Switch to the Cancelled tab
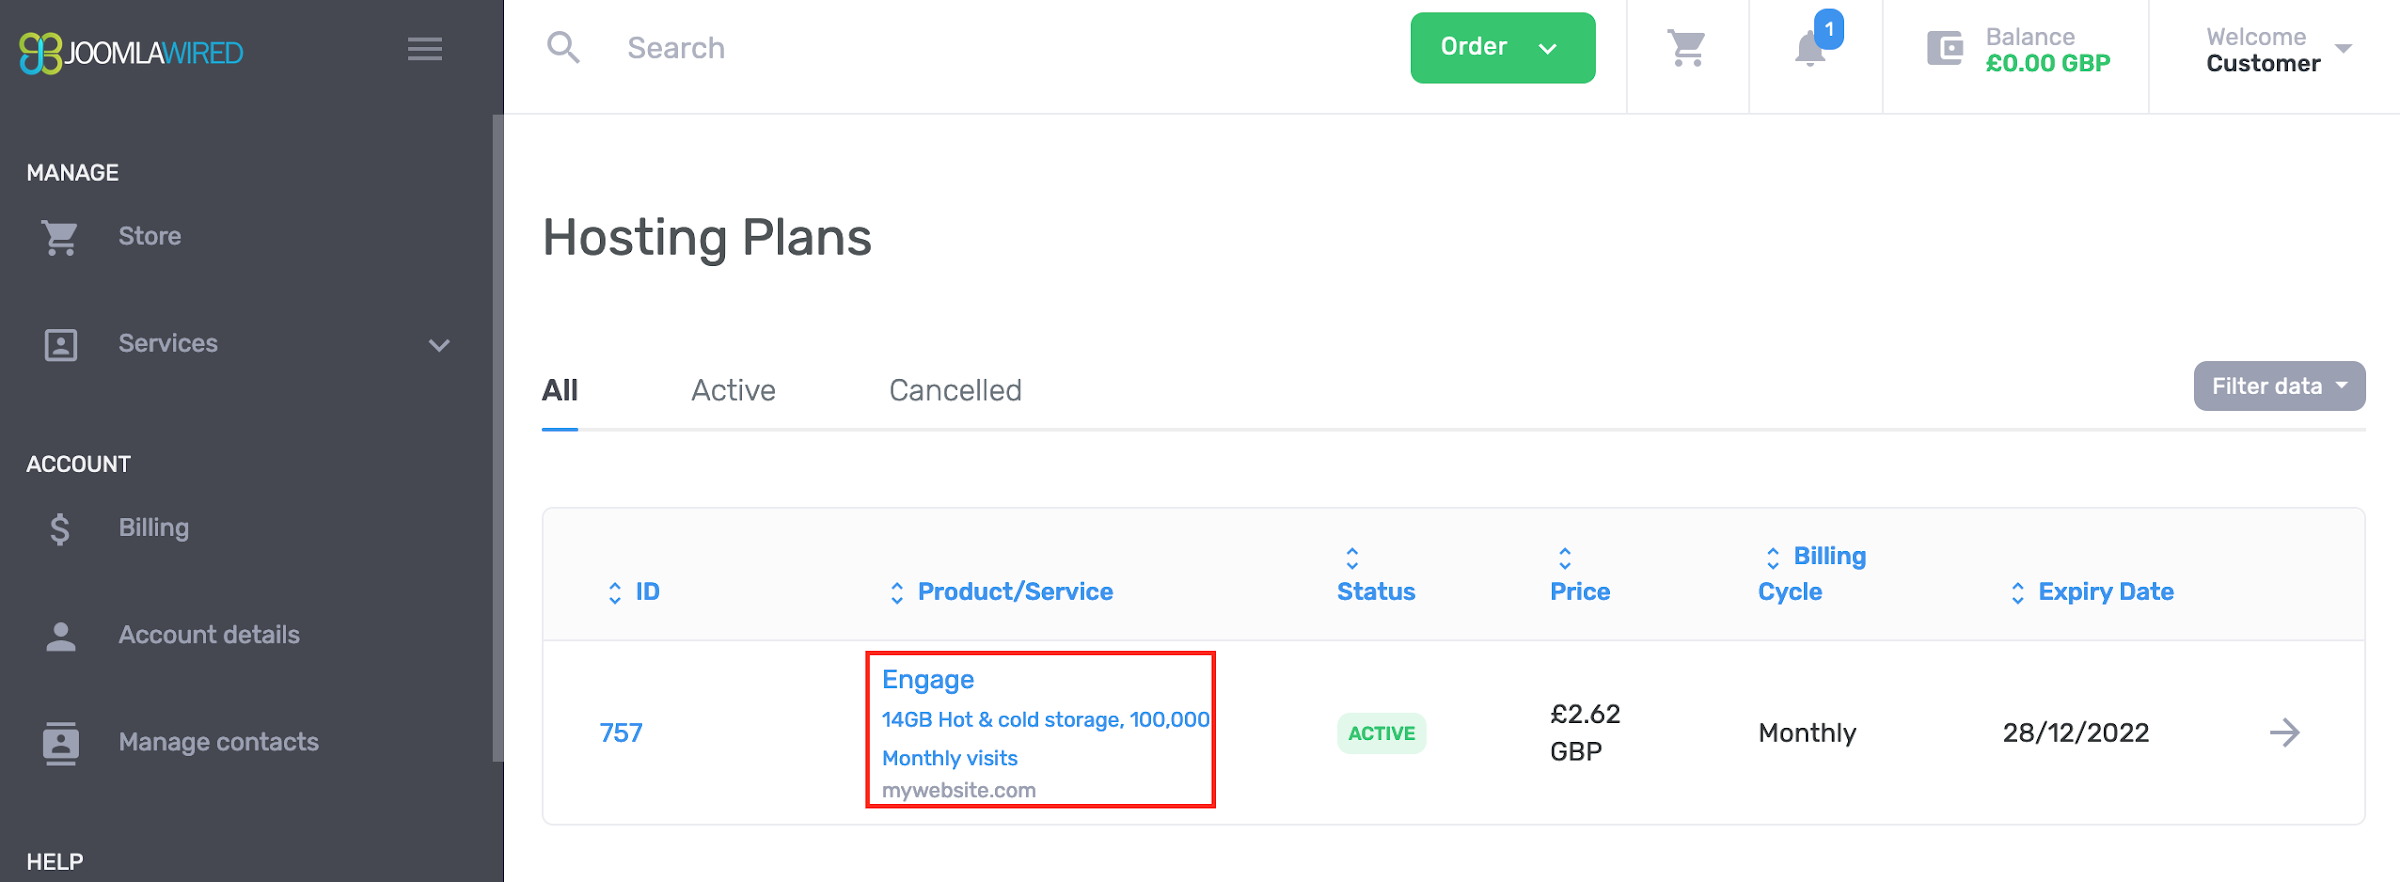The height and width of the screenshot is (882, 2400). coord(955,390)
